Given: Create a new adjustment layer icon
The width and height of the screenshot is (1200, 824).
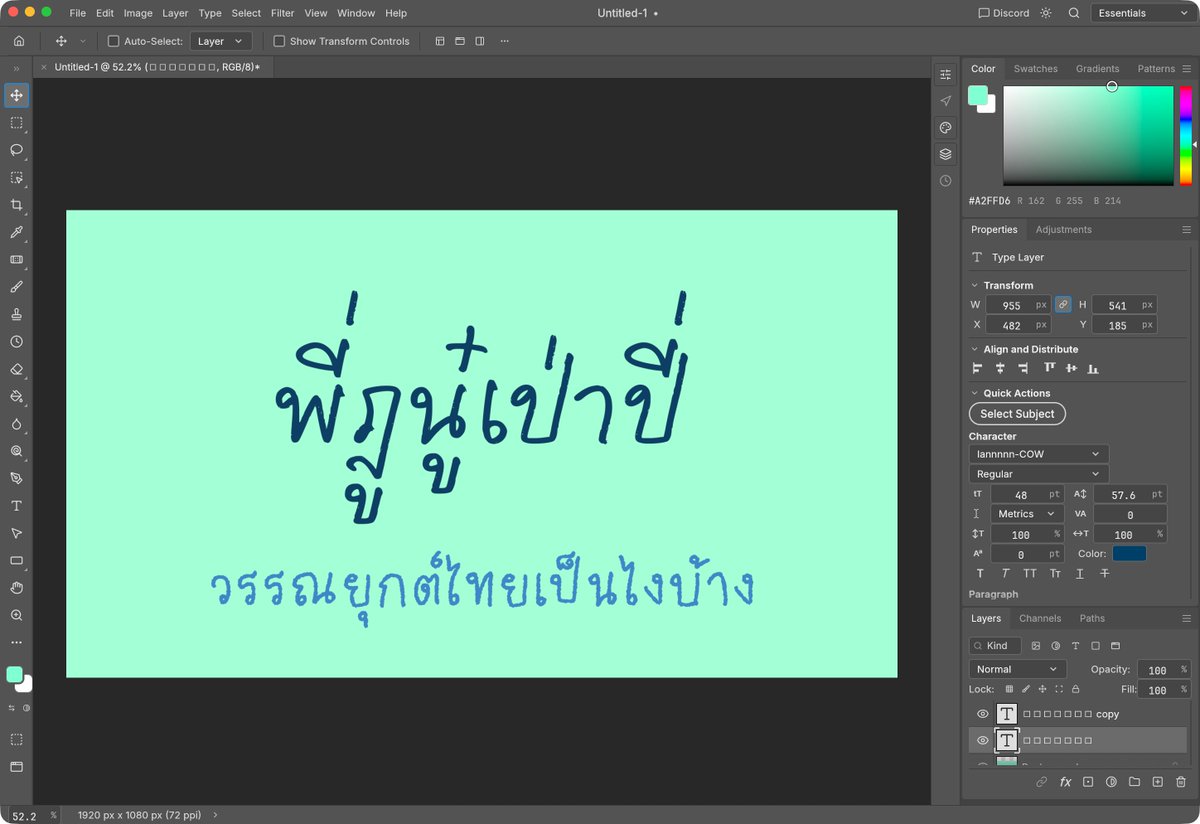Looking at the screenshot, I should tap(1111, 782).
